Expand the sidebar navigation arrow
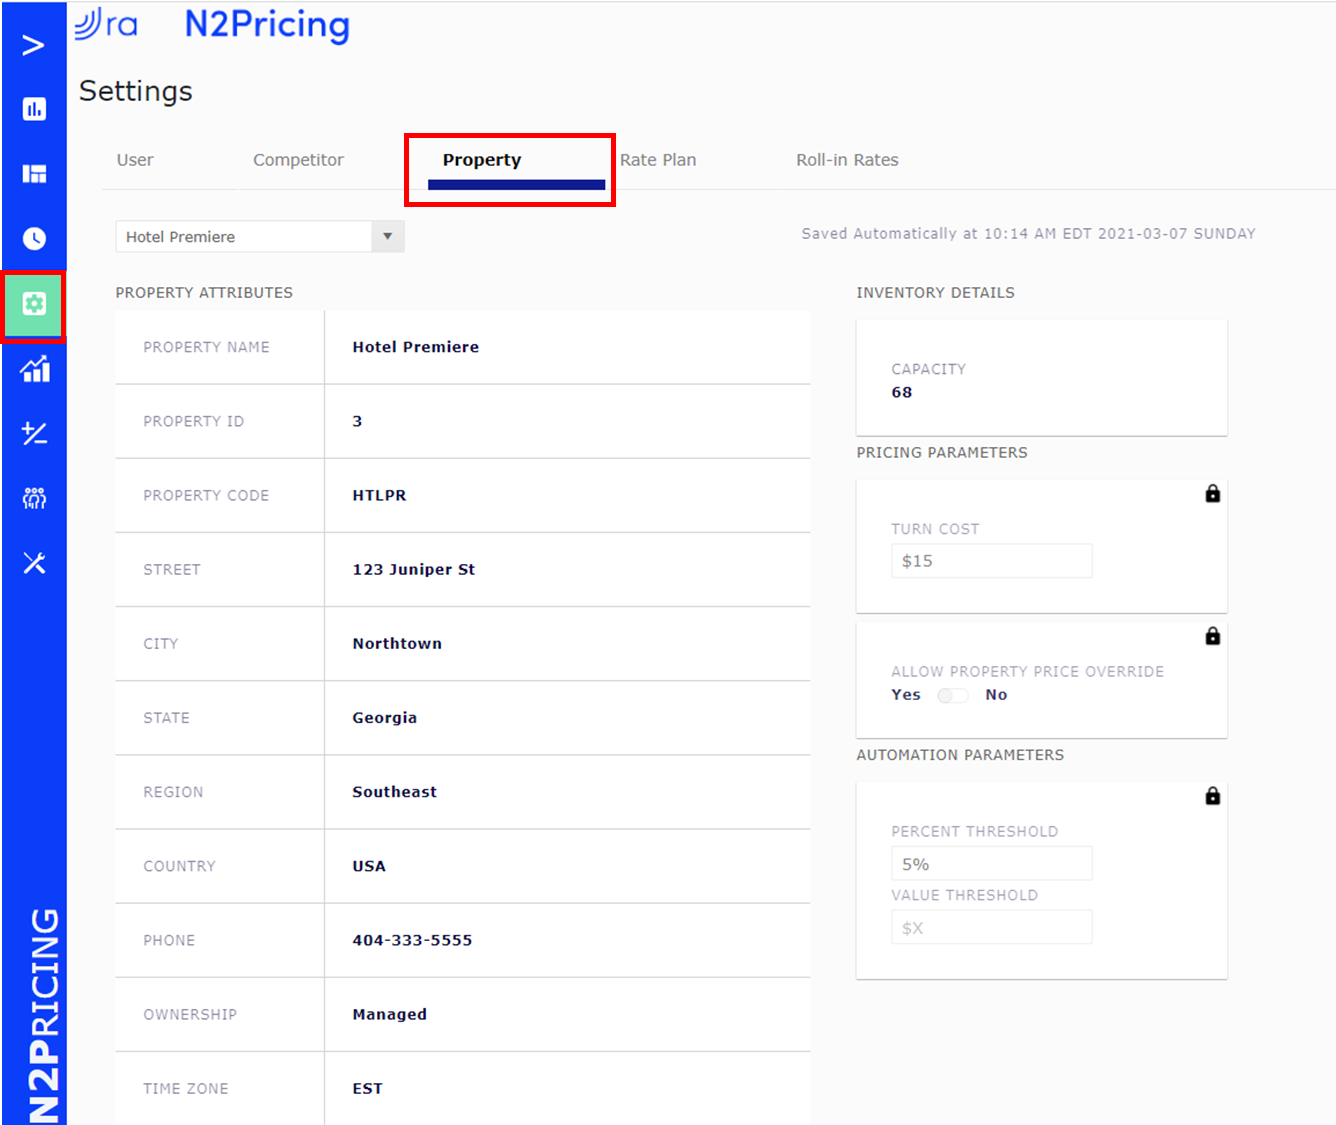This screenshot has width=1336, height=1125. [x=33, y=44]
